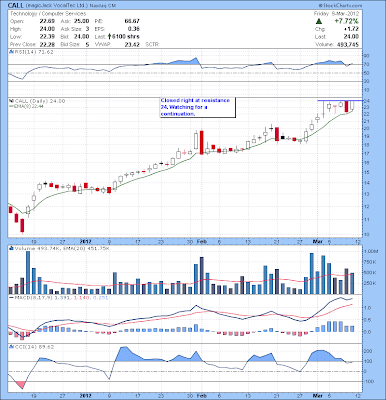Click the EPS value 0.36
This screenshot has width=386, height=400.
pos(134,29)
